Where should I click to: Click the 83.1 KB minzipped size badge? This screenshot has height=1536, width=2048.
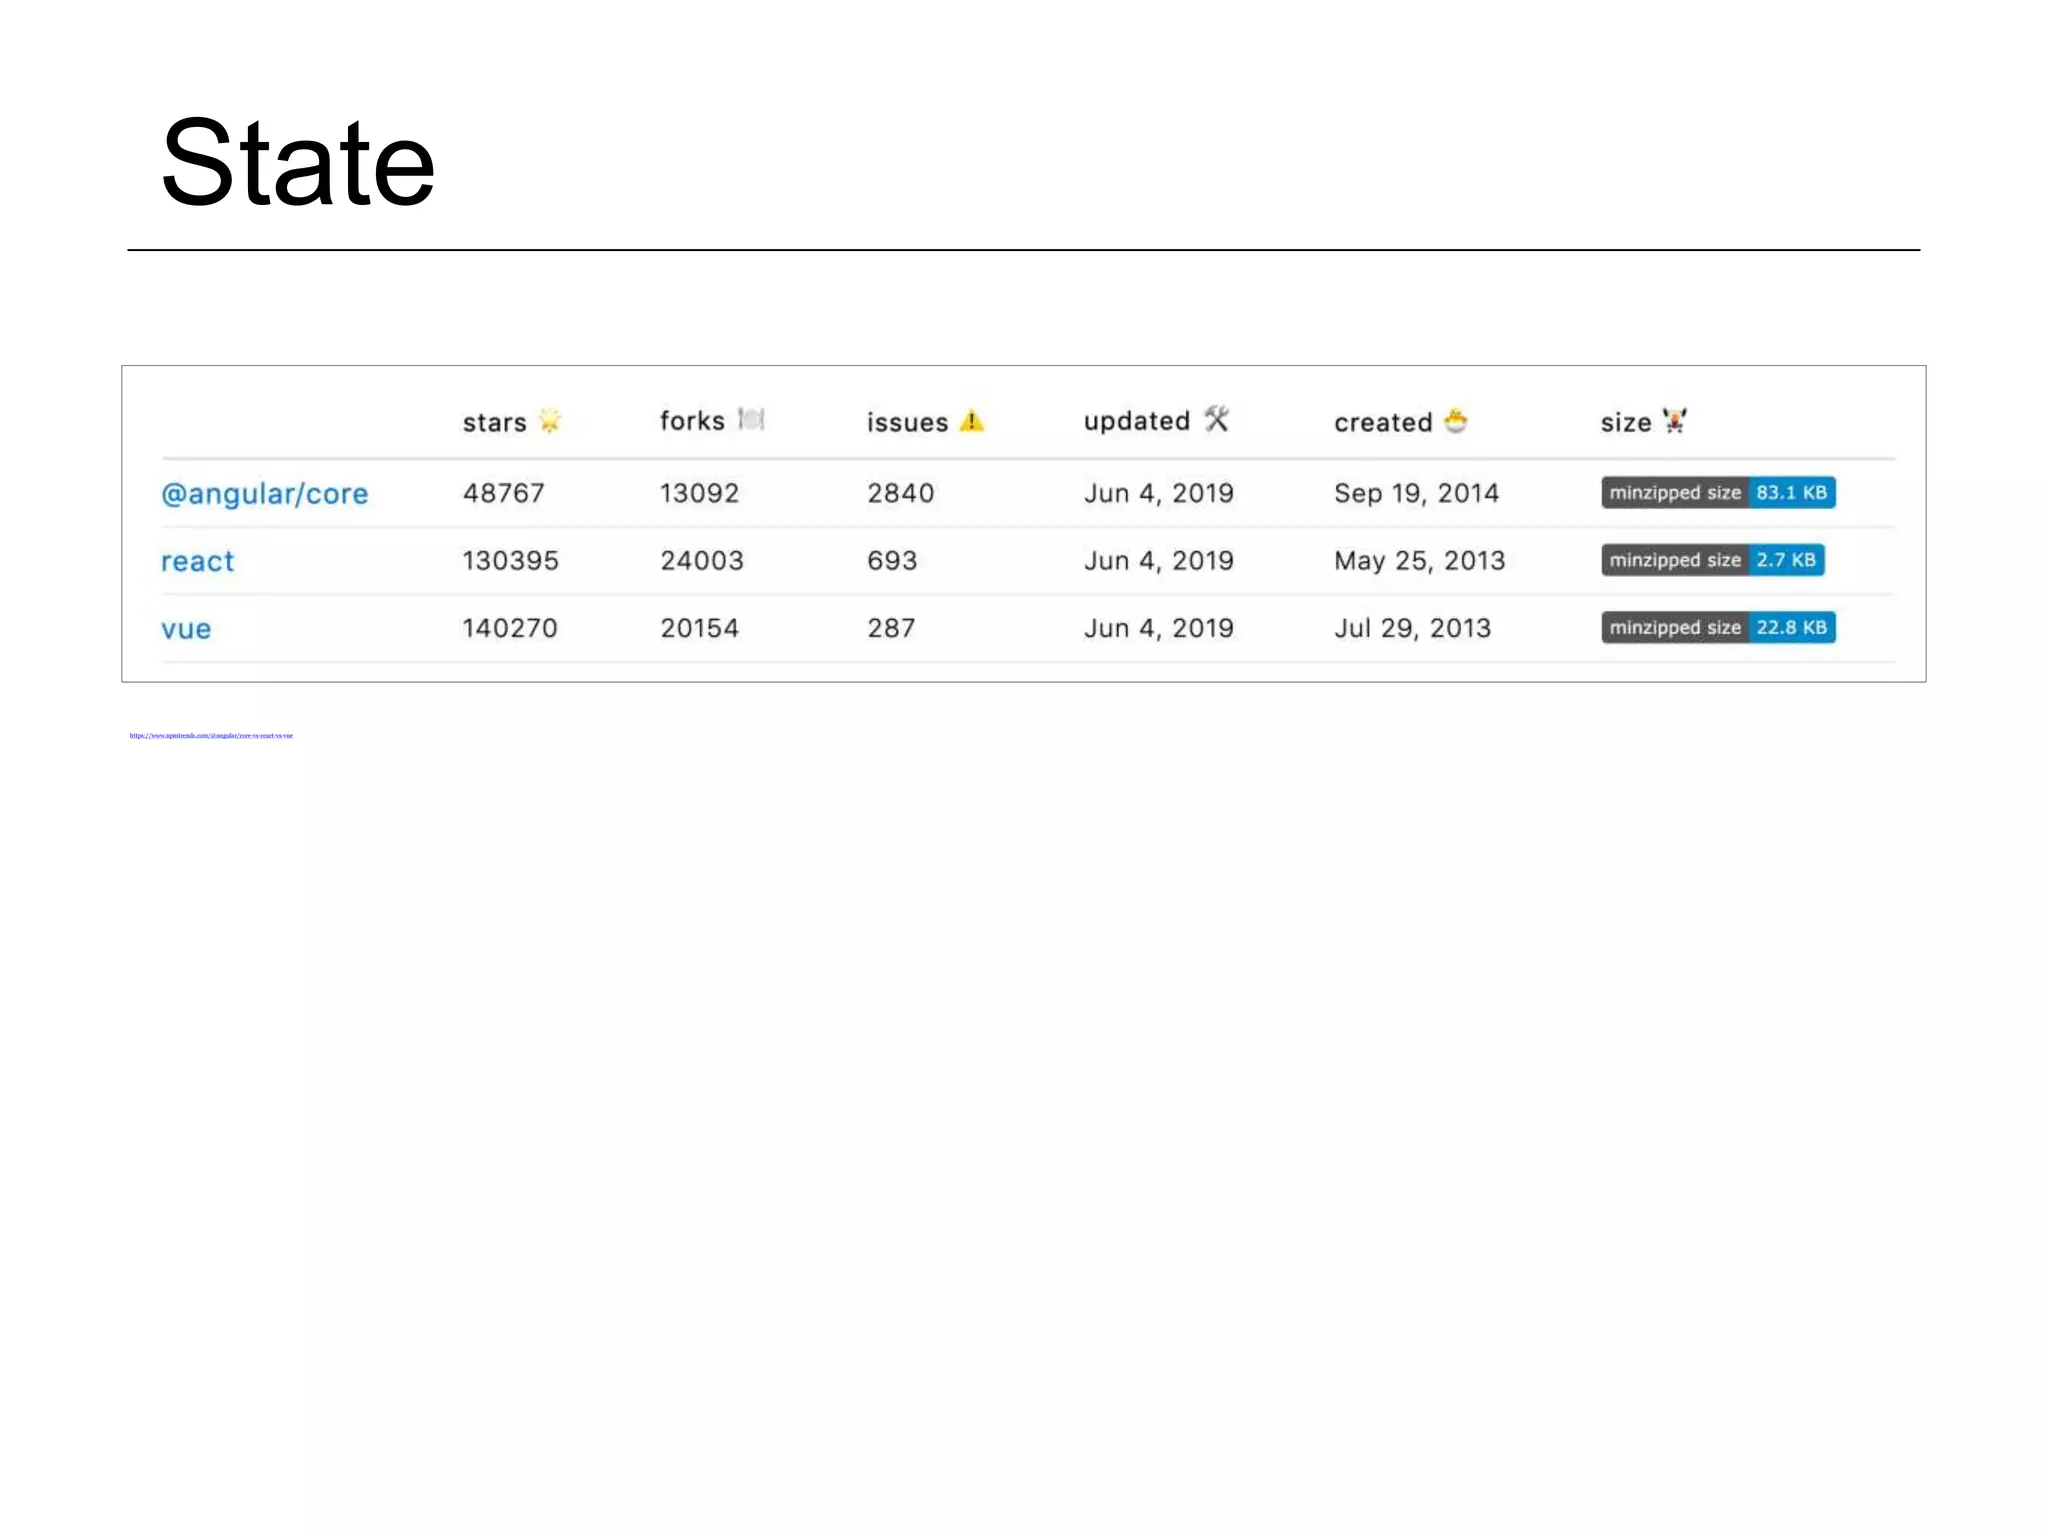click(x=1717, y=492)
